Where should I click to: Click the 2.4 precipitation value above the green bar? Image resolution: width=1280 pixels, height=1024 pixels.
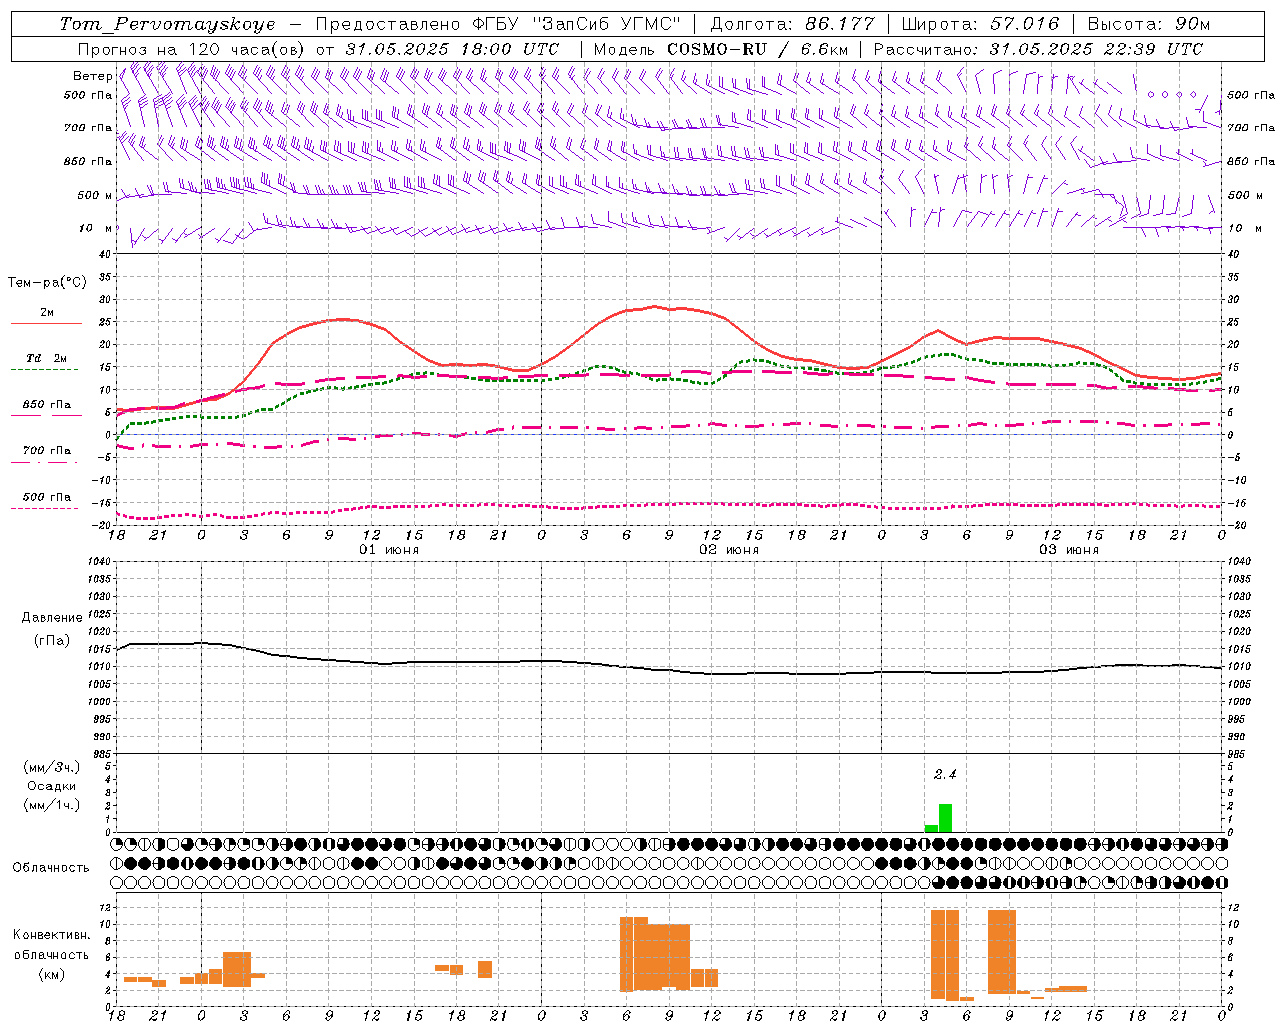click(x=945, y=774)
